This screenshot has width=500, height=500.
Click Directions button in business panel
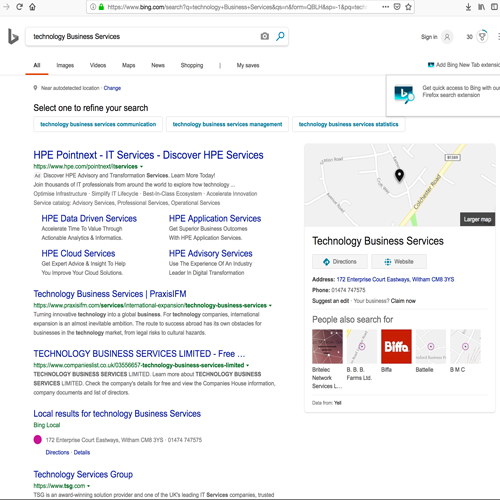coord(340,262)
